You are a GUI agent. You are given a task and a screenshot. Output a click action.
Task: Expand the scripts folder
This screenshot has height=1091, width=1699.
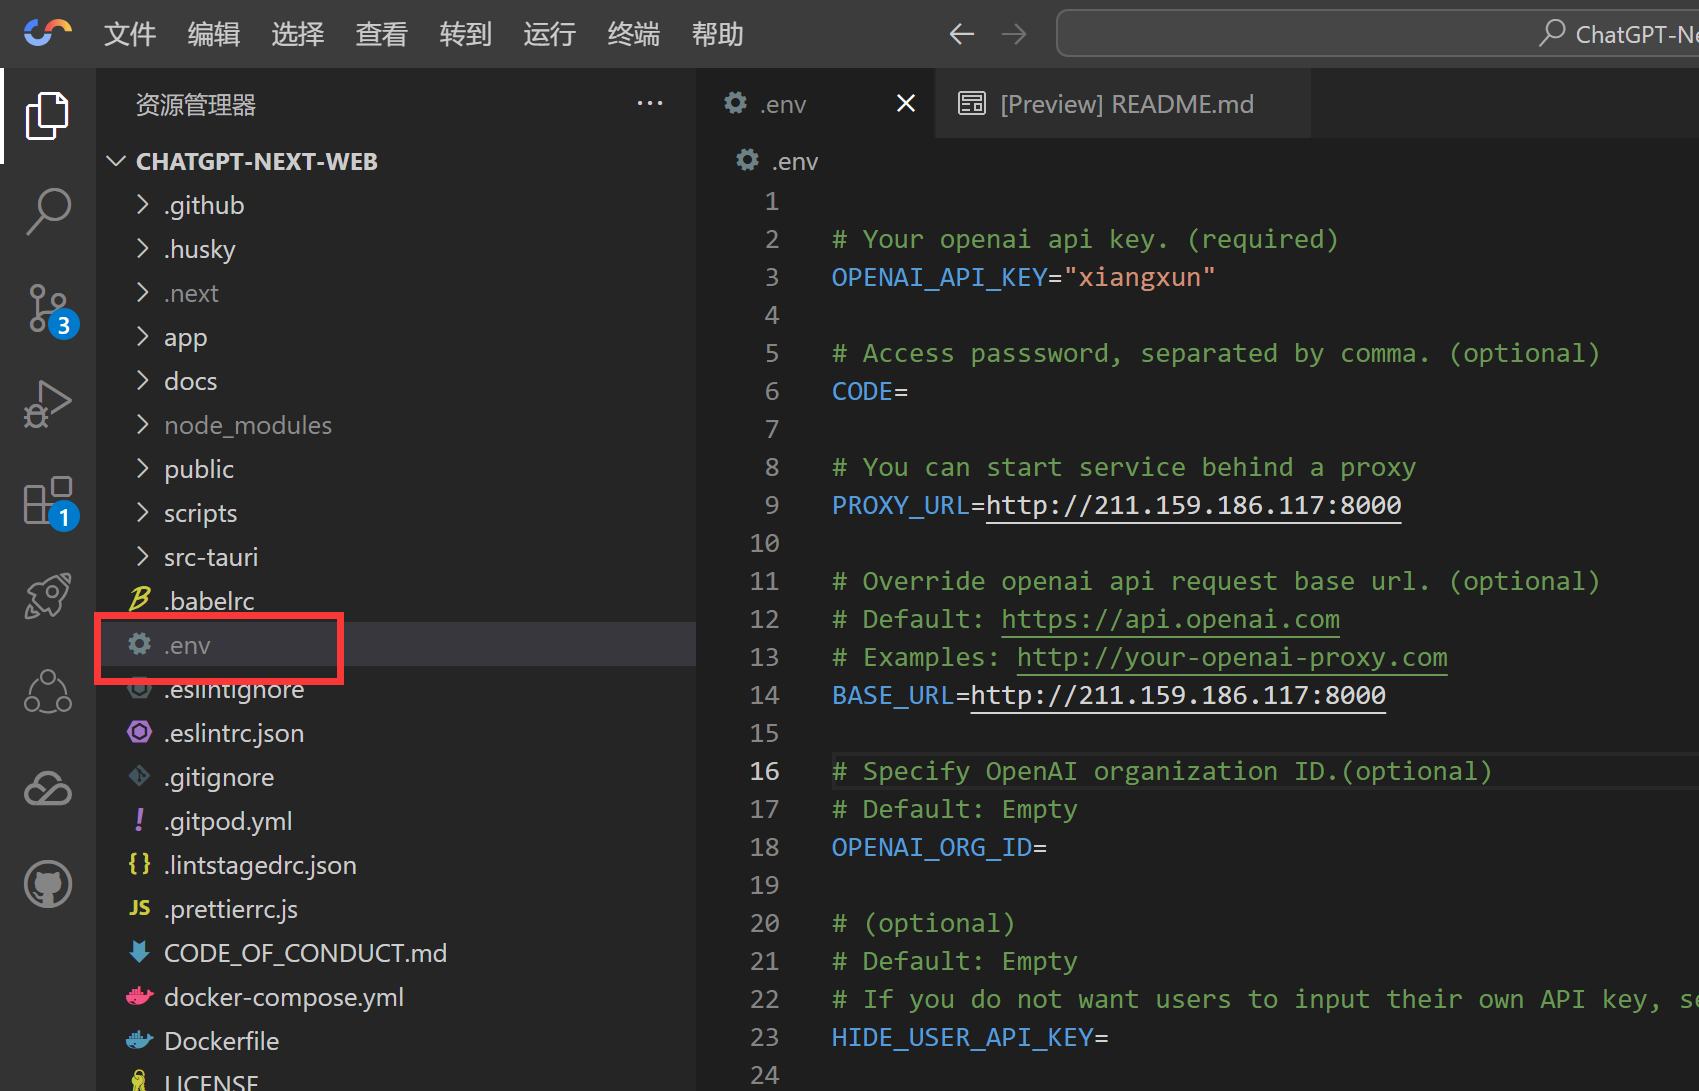[x=143, y=513]
